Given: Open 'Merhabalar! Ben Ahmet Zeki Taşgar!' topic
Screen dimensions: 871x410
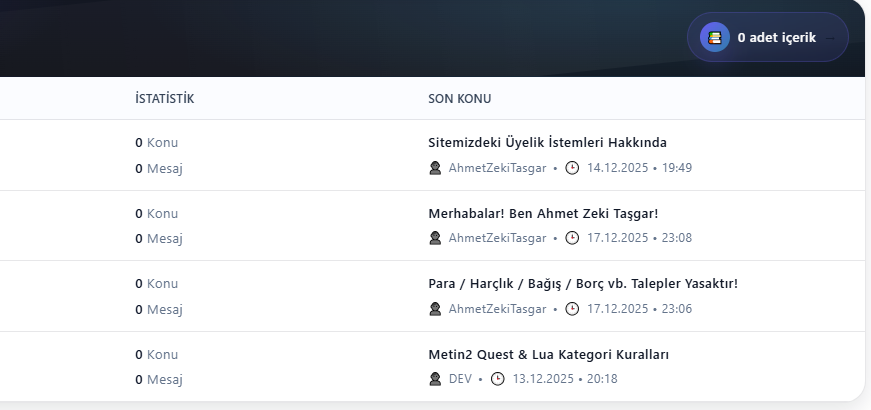Looking at the screenshot, I should click(543, 213).
